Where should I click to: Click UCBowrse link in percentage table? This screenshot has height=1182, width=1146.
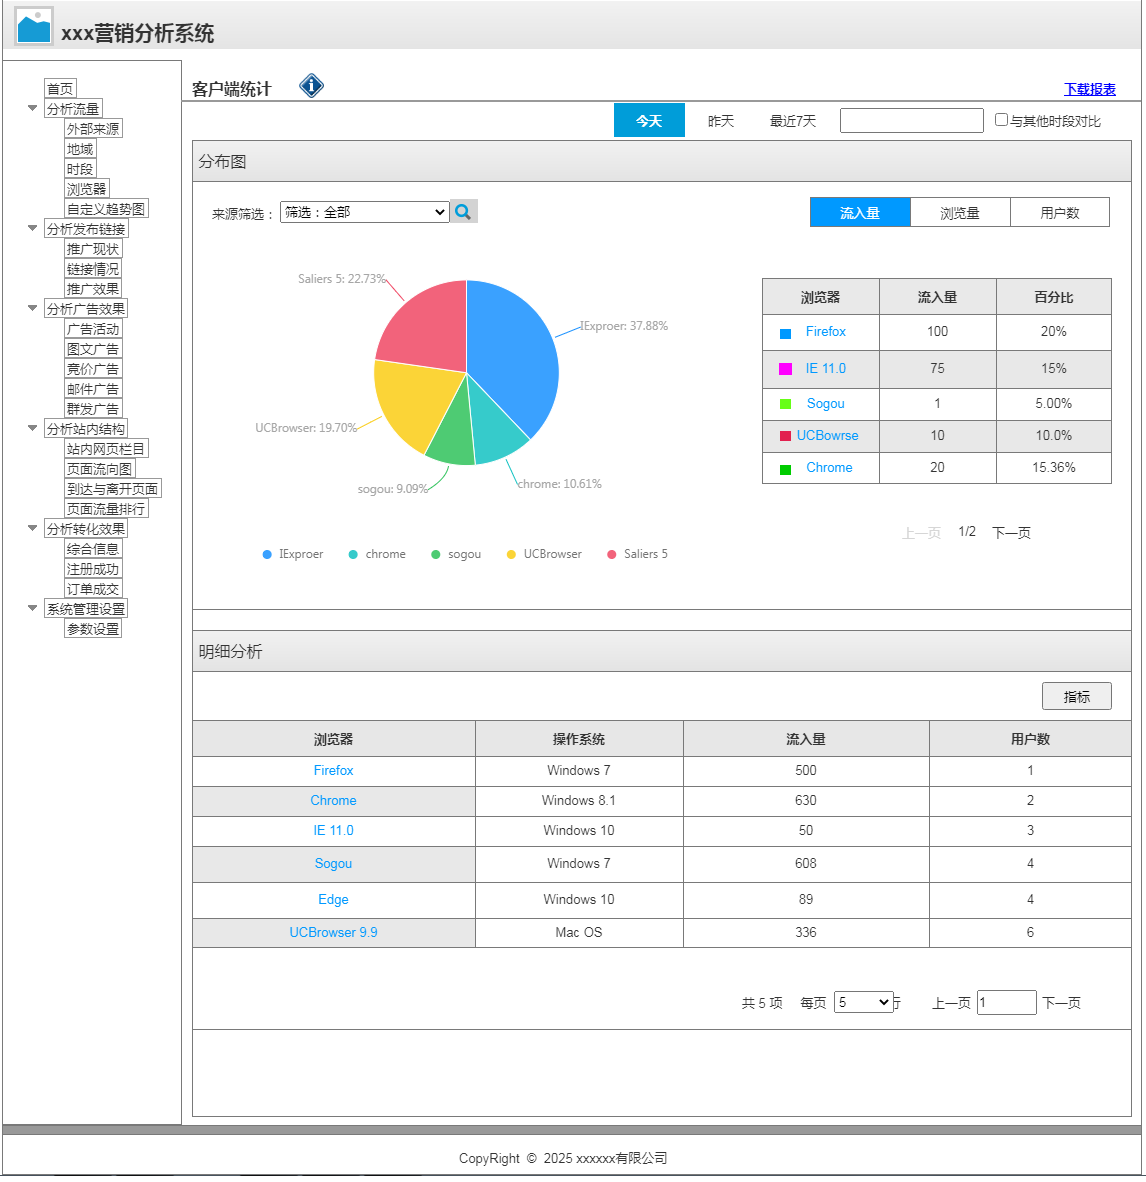coord(827,436)
